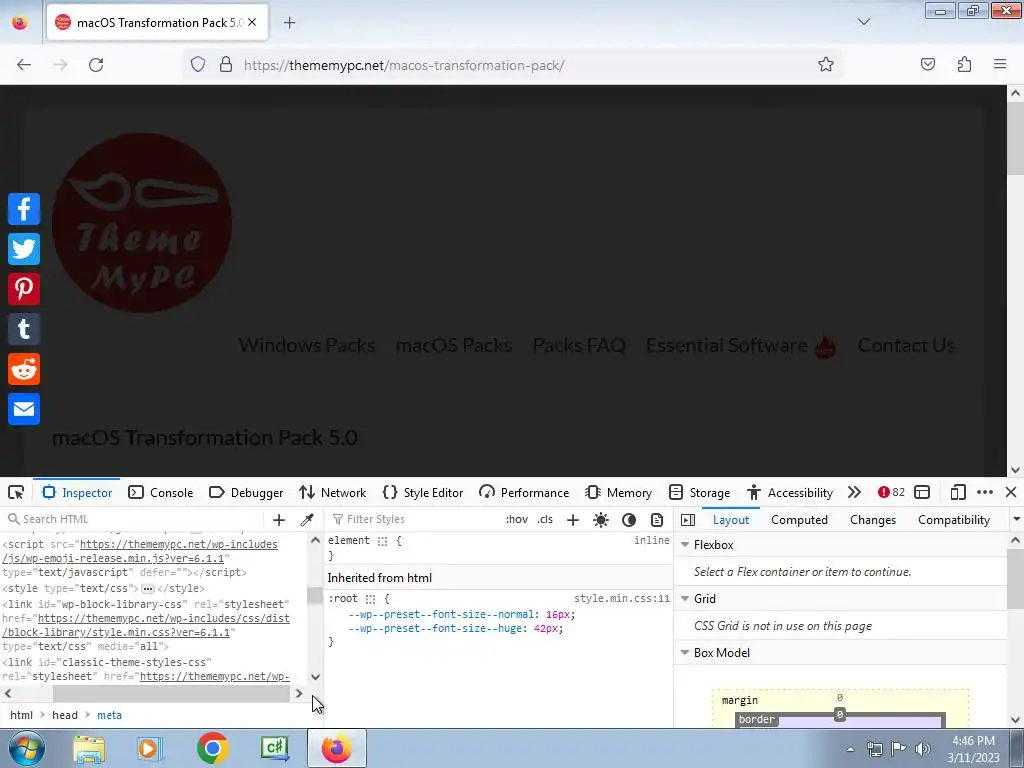
Task: Activate the element picker tool in DevTools
Action: (x=16, y=492)
